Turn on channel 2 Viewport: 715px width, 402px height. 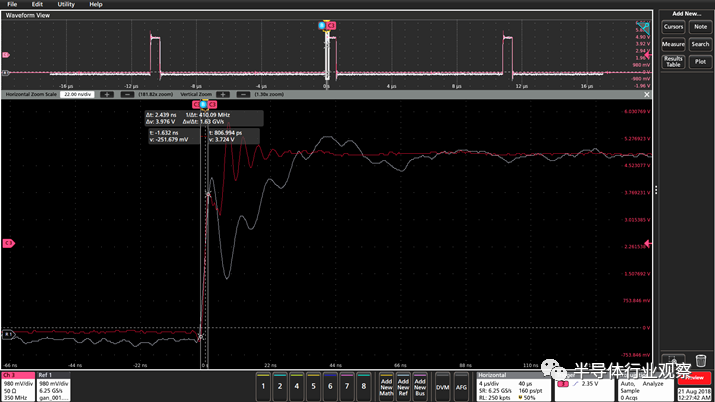pos(280,387)
